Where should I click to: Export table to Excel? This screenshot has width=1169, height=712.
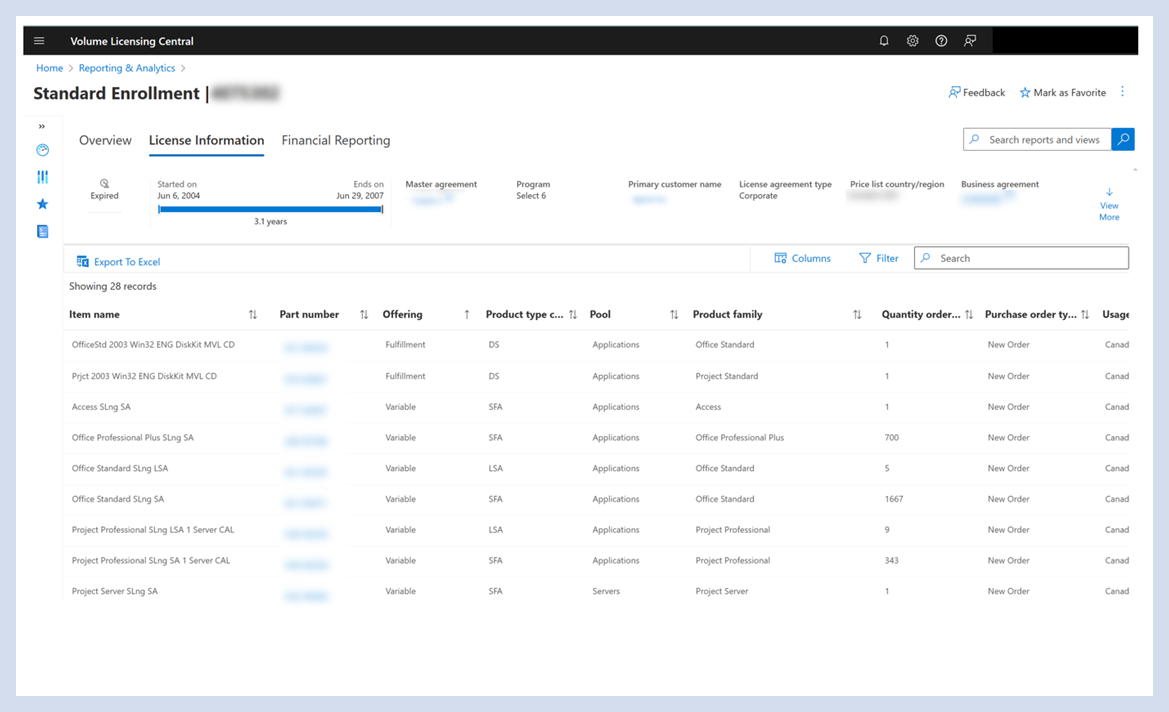119,262
